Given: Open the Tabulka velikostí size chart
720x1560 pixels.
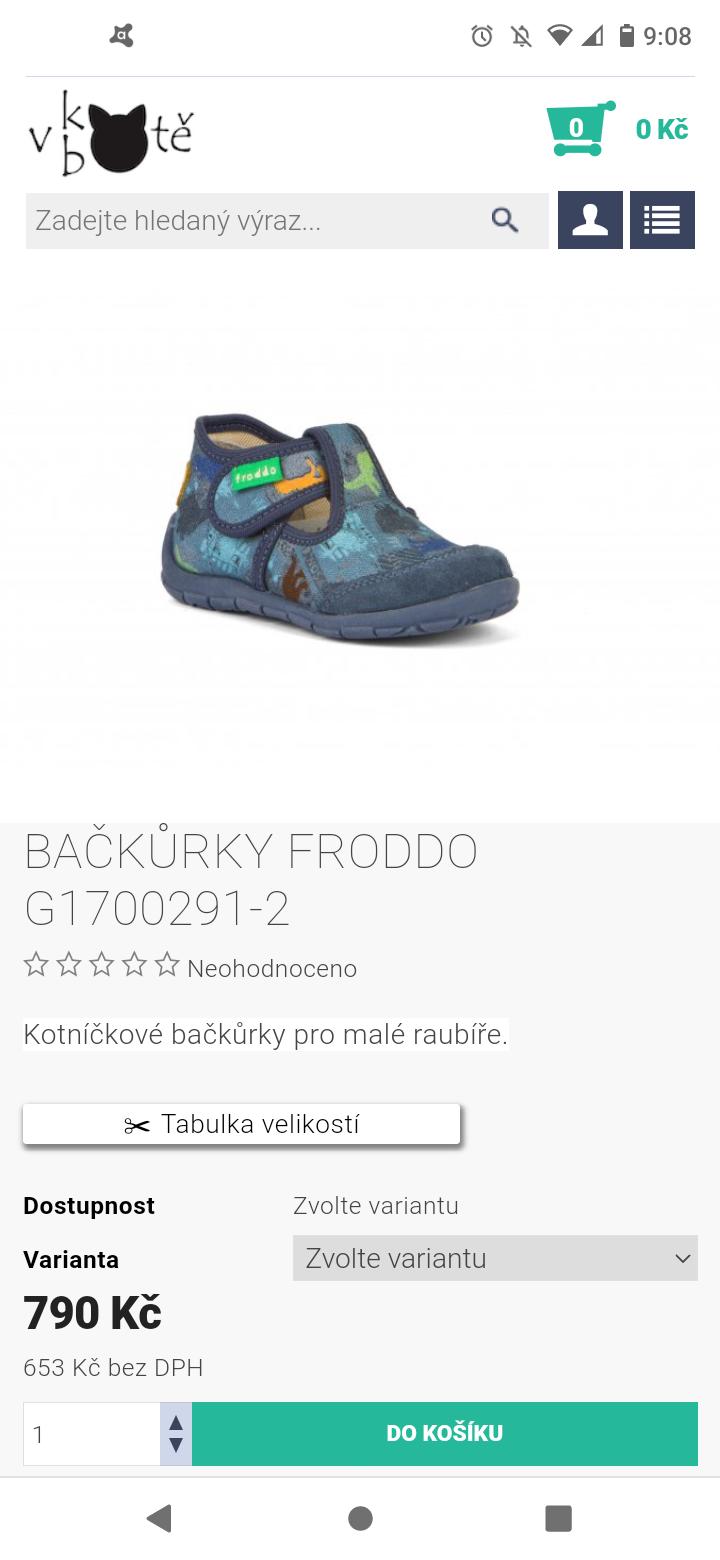Looking at the screenshot, I should coord(241,1124).
